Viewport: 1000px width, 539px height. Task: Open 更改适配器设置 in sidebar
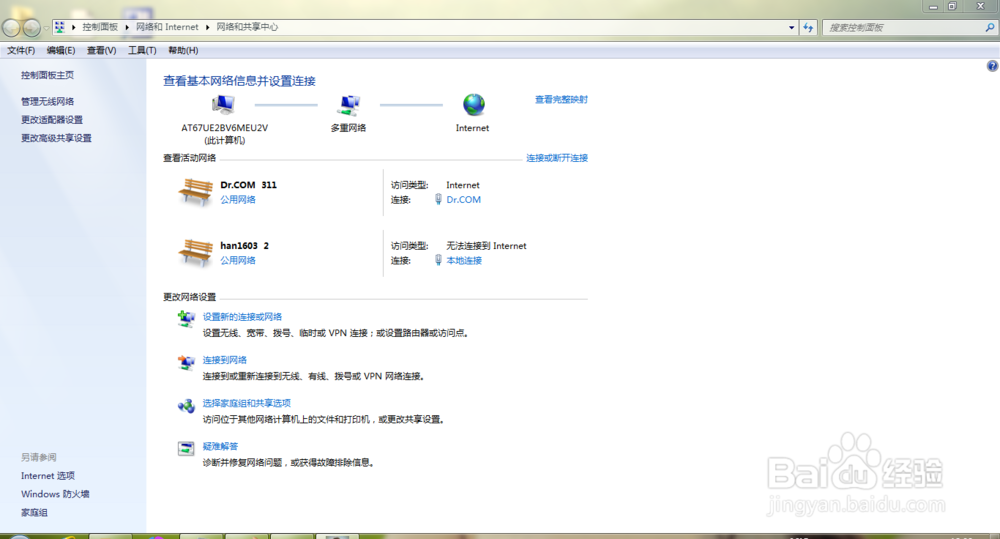[52, 120]
